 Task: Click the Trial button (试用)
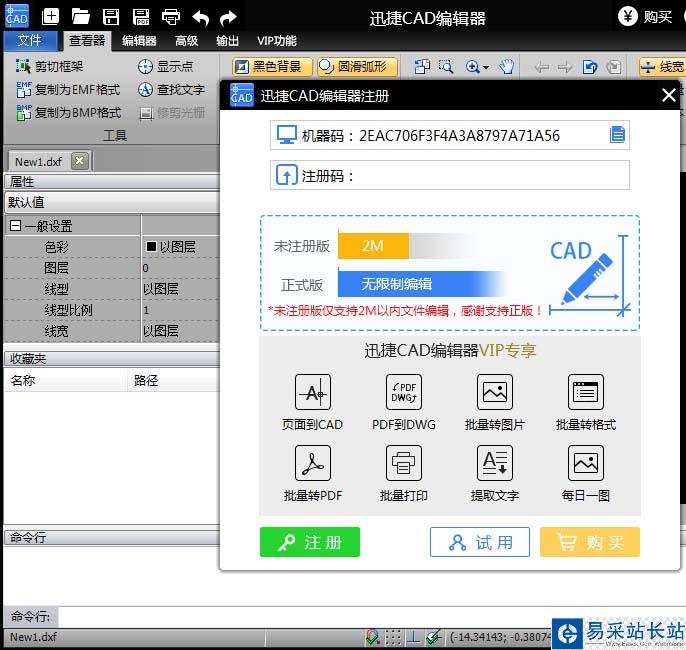coord(480,542)
